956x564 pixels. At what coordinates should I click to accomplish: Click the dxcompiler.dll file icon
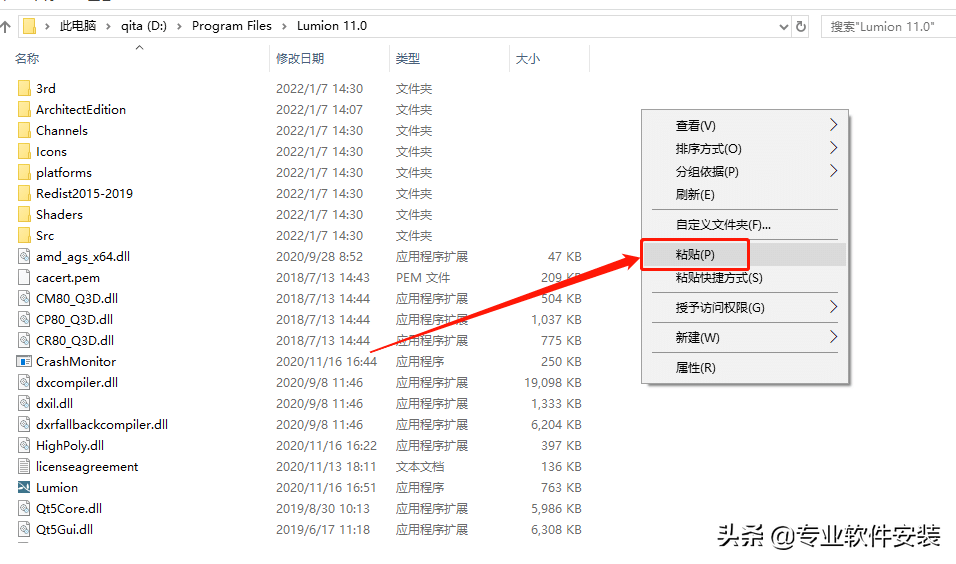click(24, 382)
